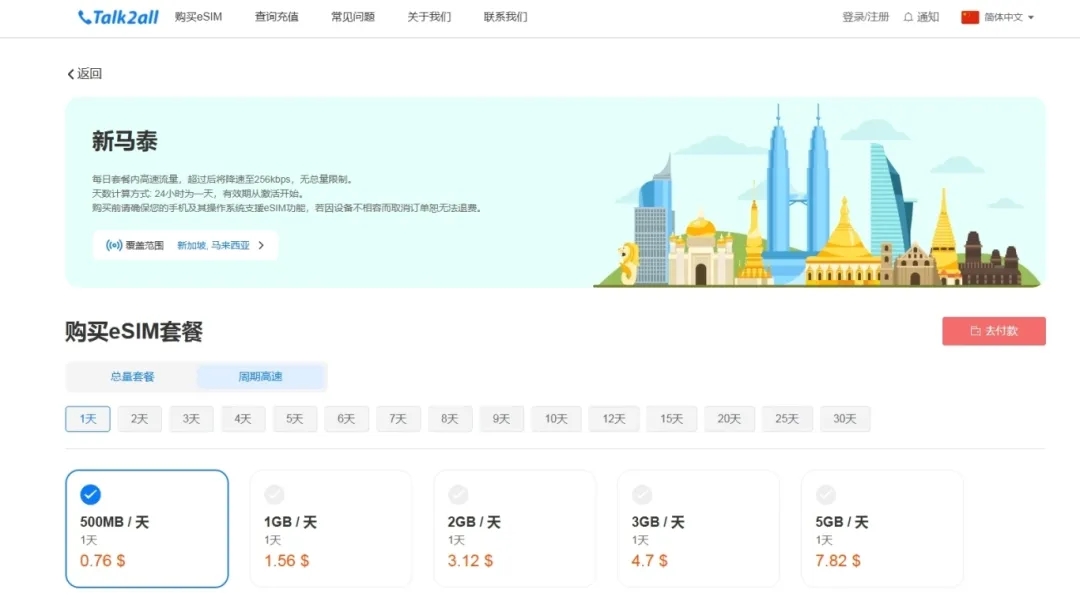Screen dimensions: 1080x601
Task: Open the 常见问题 menu item
Action: point(351,17)
